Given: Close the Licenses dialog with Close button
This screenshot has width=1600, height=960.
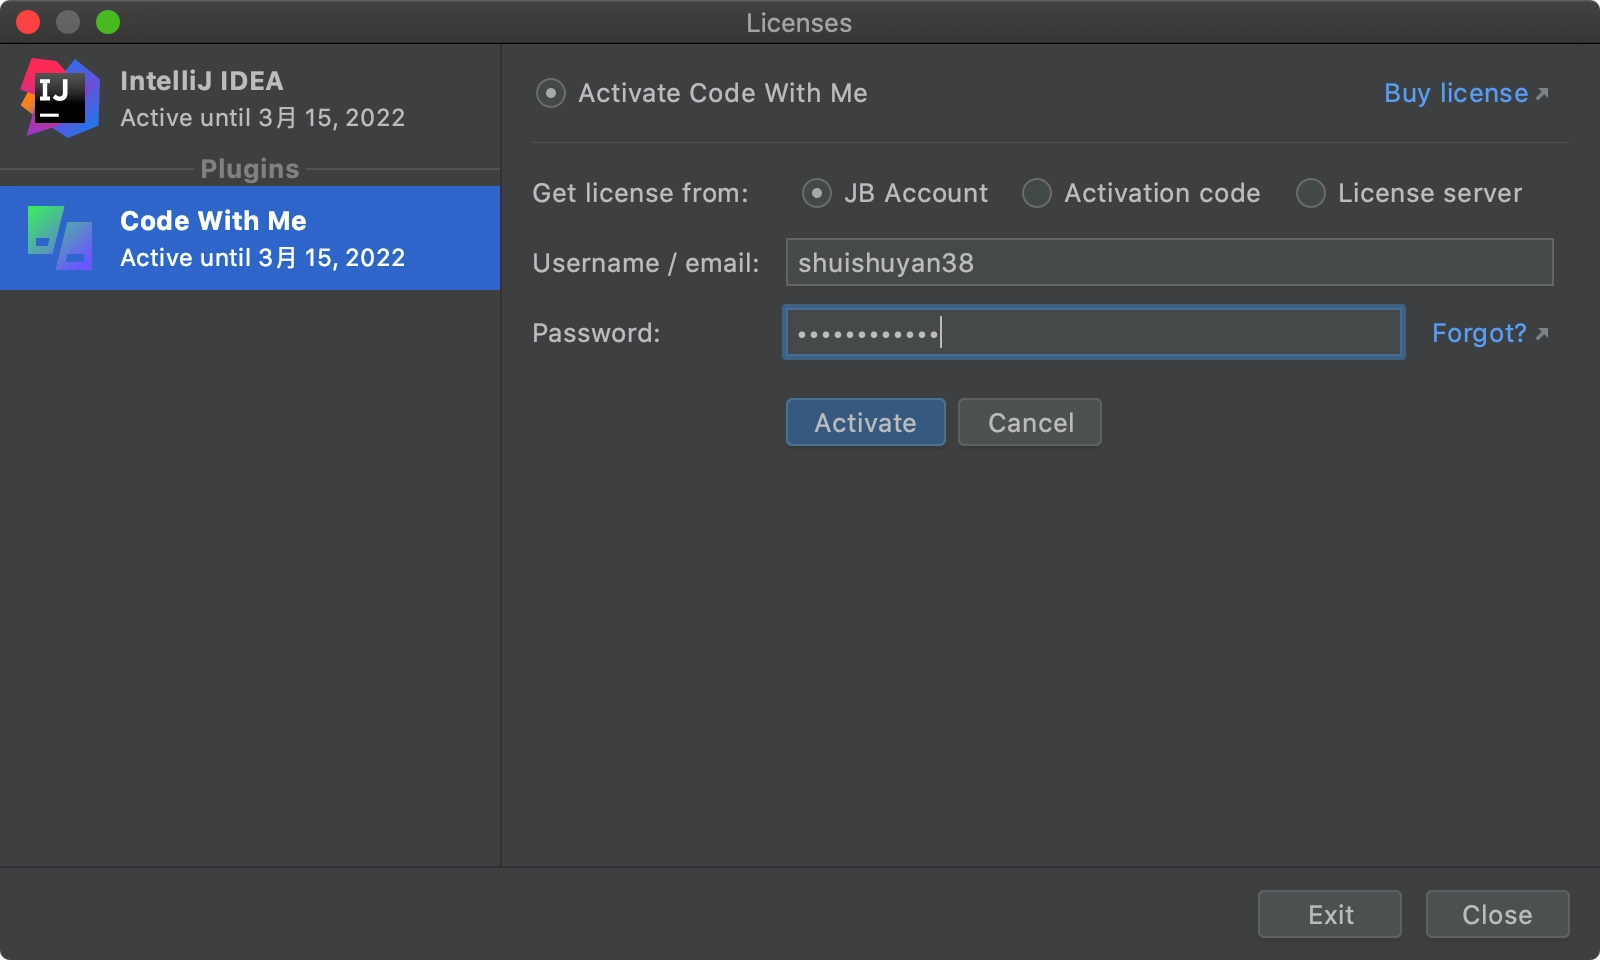Looking at the screenshot, I should (1497, 914).
